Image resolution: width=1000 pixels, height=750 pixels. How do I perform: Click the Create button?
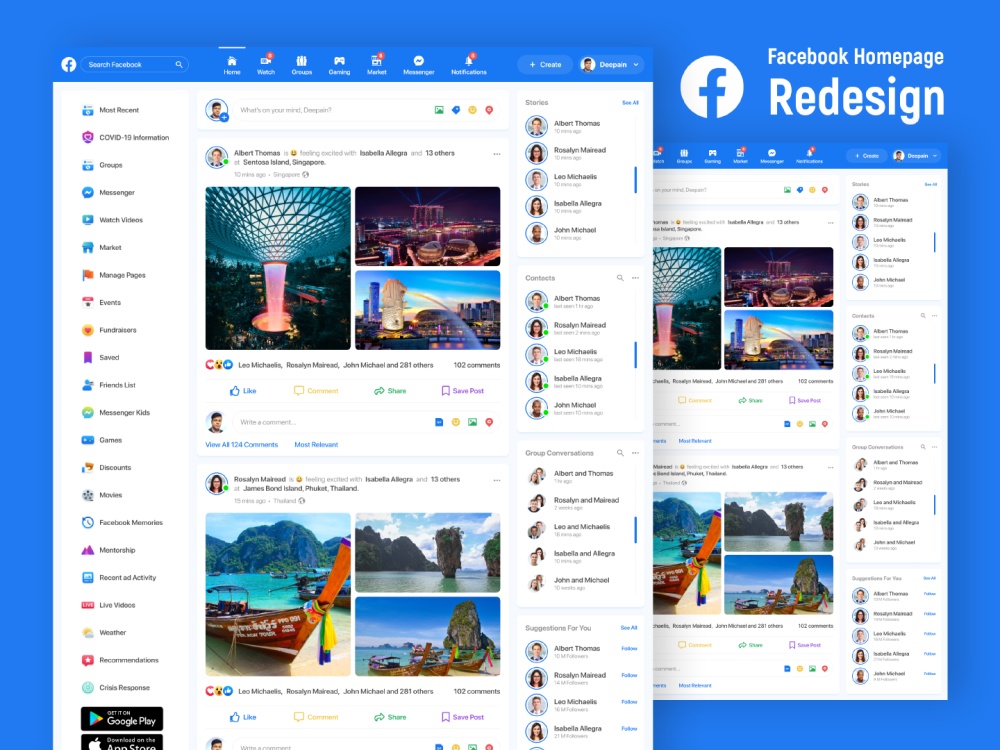(545, 64)
